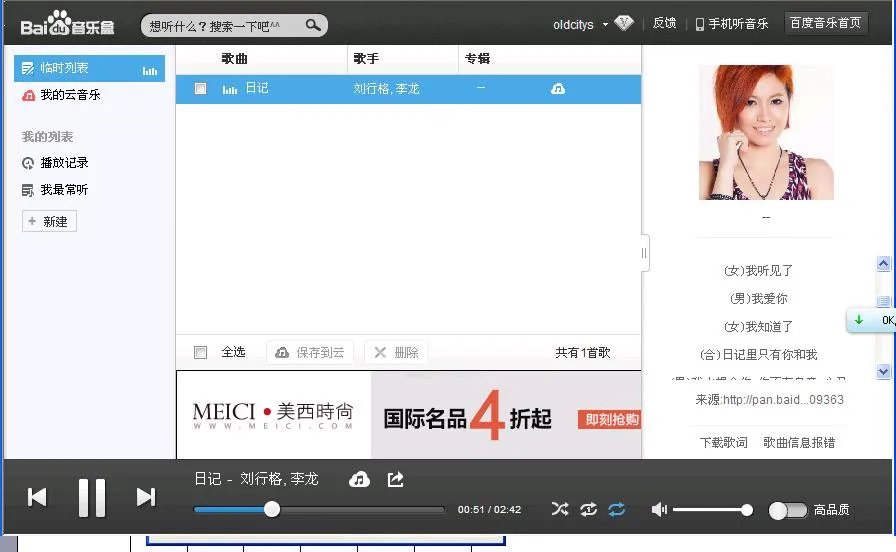Open 我最常听 most played list
896x552 pixels.
point(55,190)
